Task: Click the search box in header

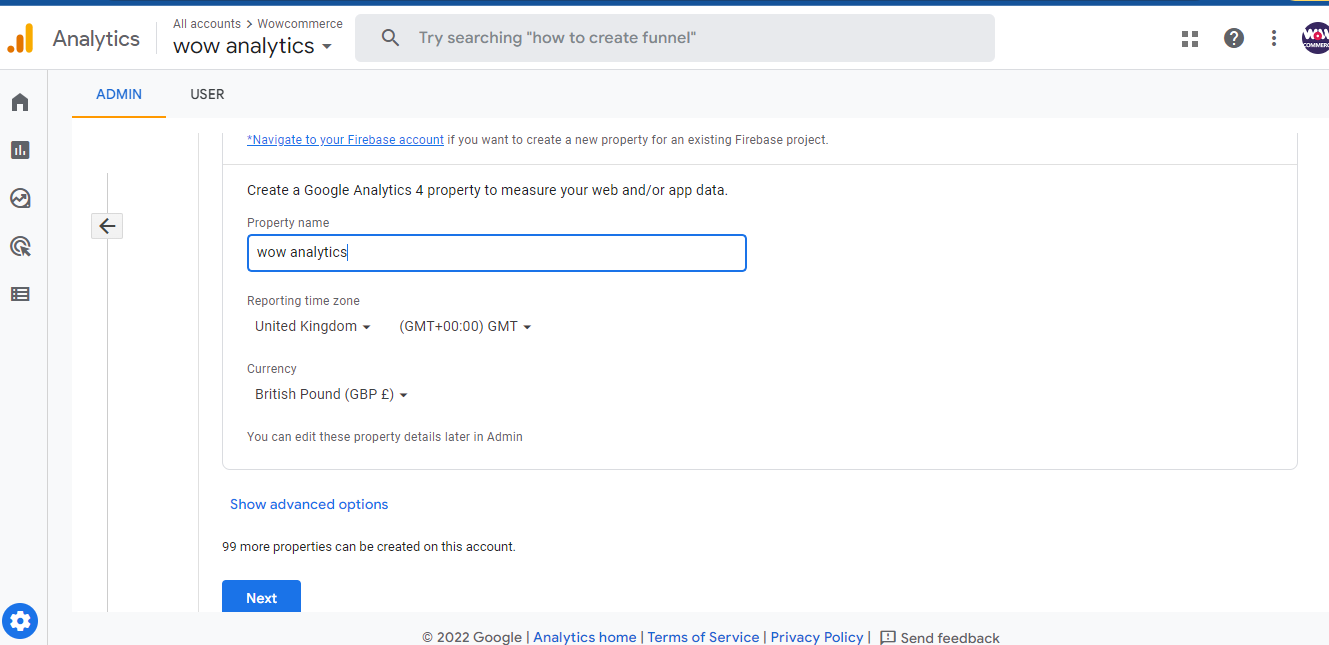Action: pyautogui.click(x=675, y=38)
